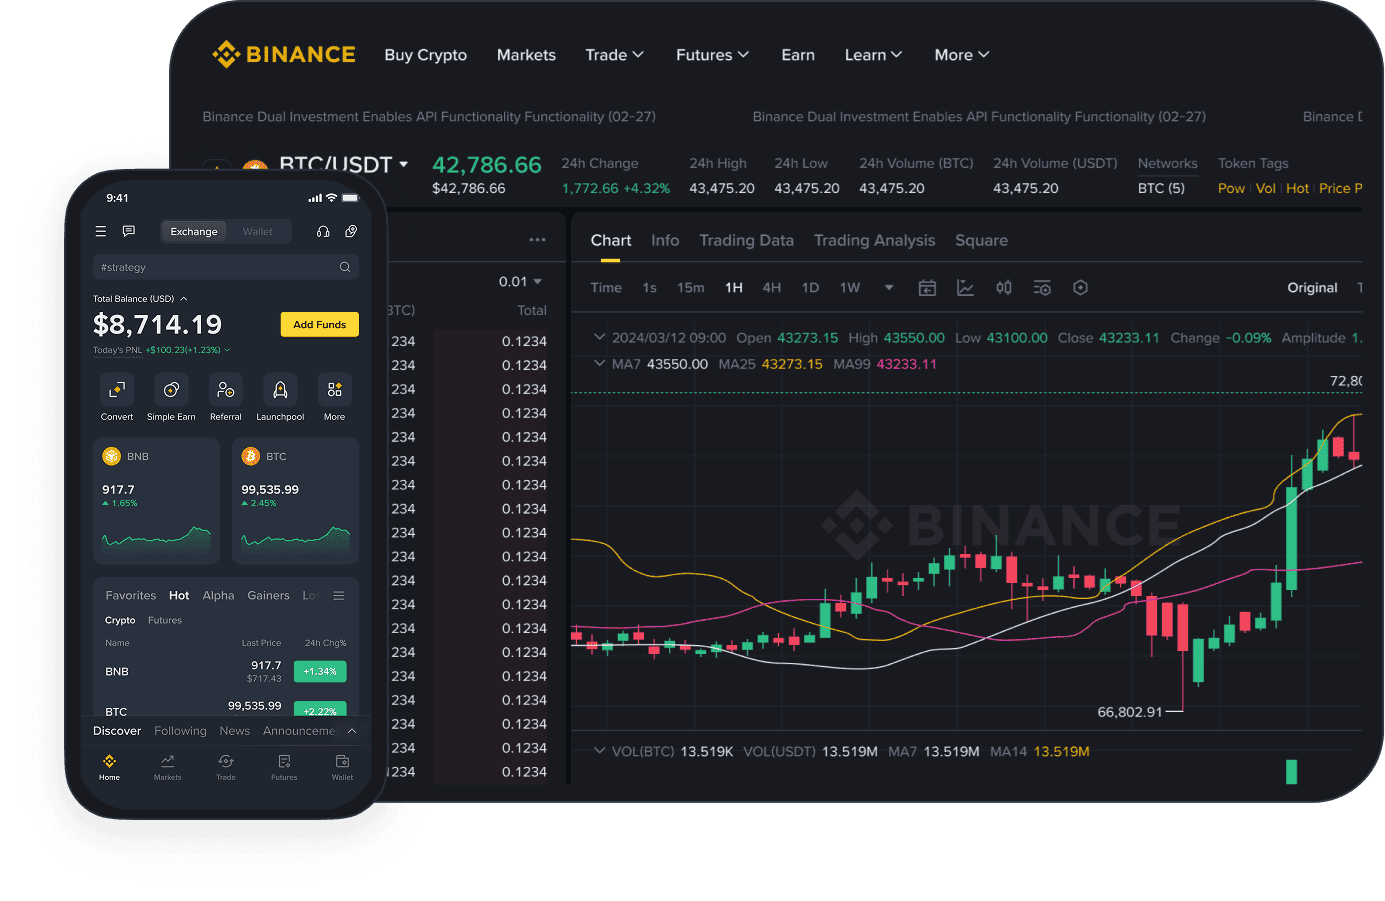Tap BTC coin icon on price card
Viewport: 1385px width, 901px height.
(x=251, y=456)
